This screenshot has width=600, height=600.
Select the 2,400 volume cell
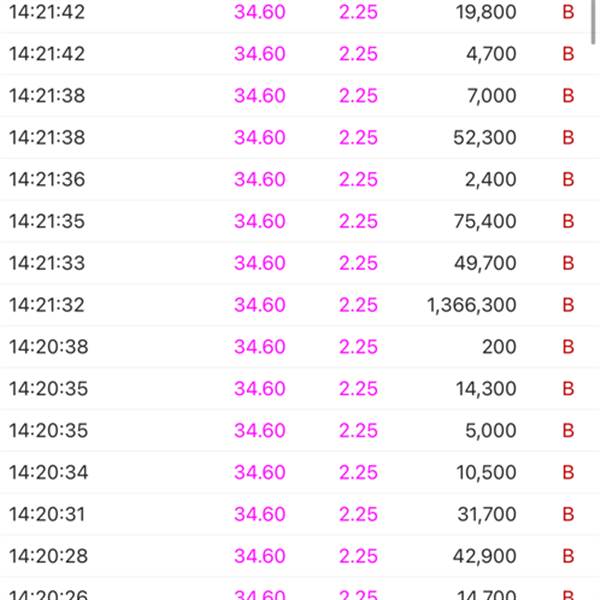(491, 180)
